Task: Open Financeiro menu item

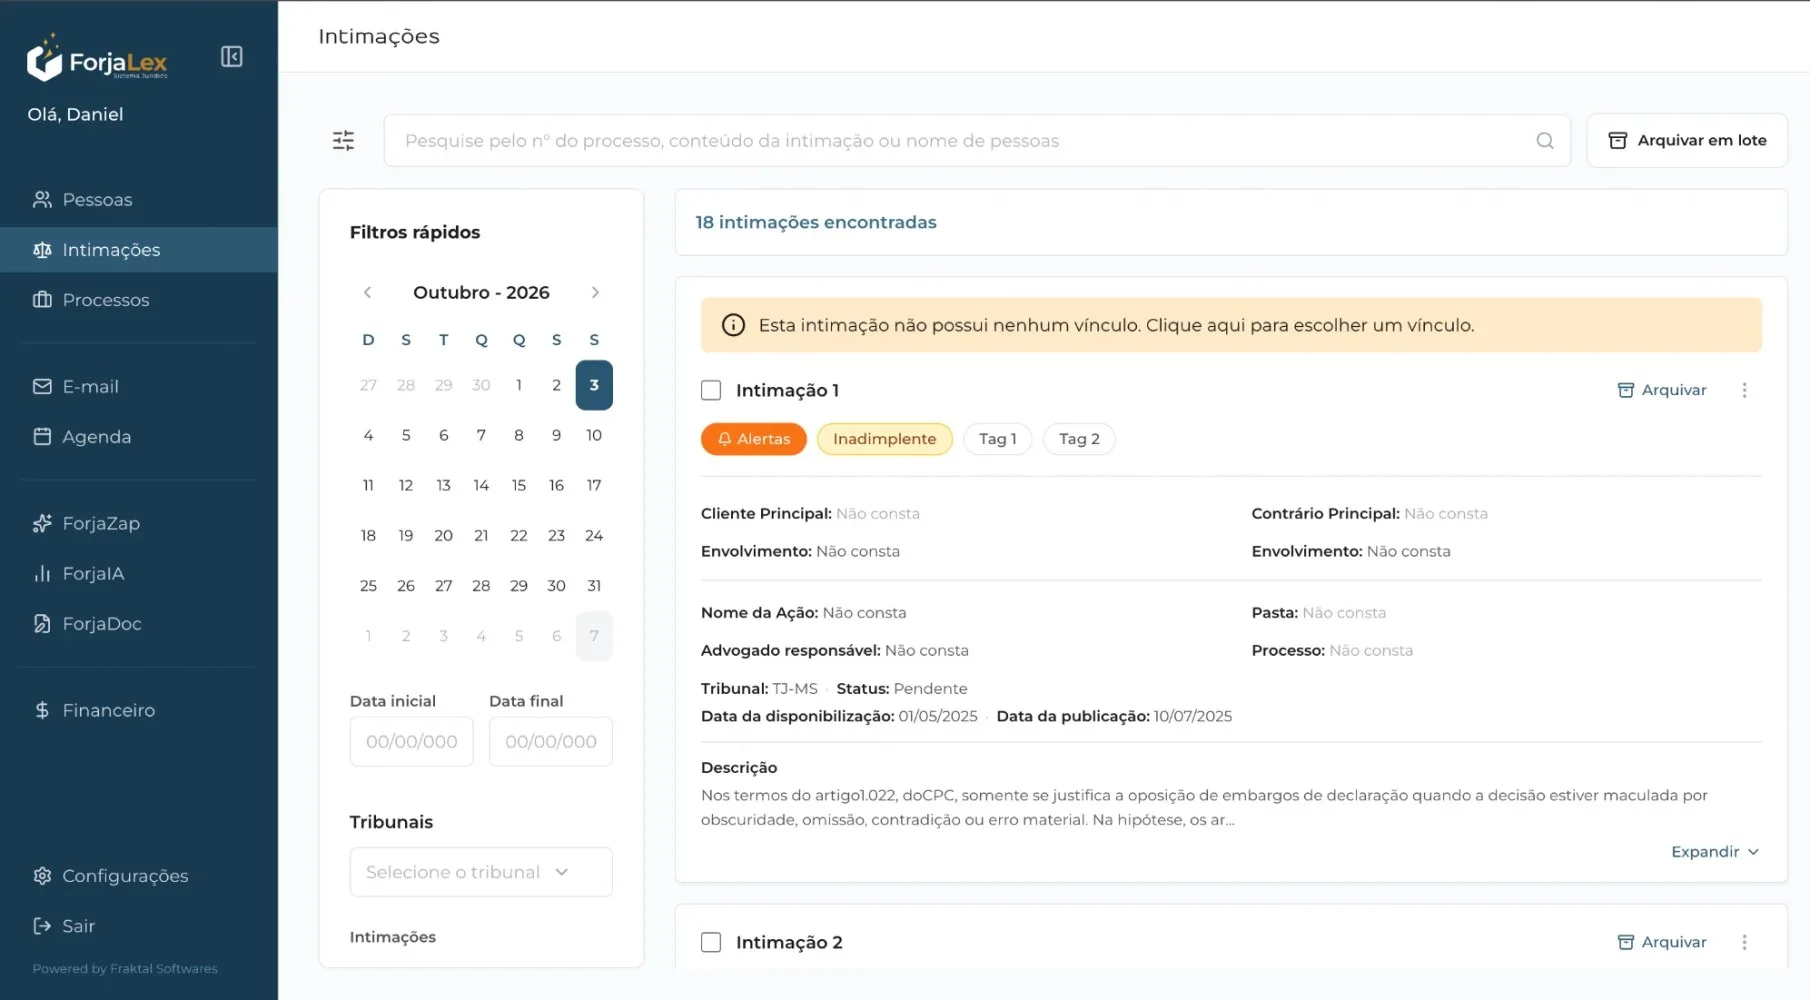Action: (x=139, y=711)
